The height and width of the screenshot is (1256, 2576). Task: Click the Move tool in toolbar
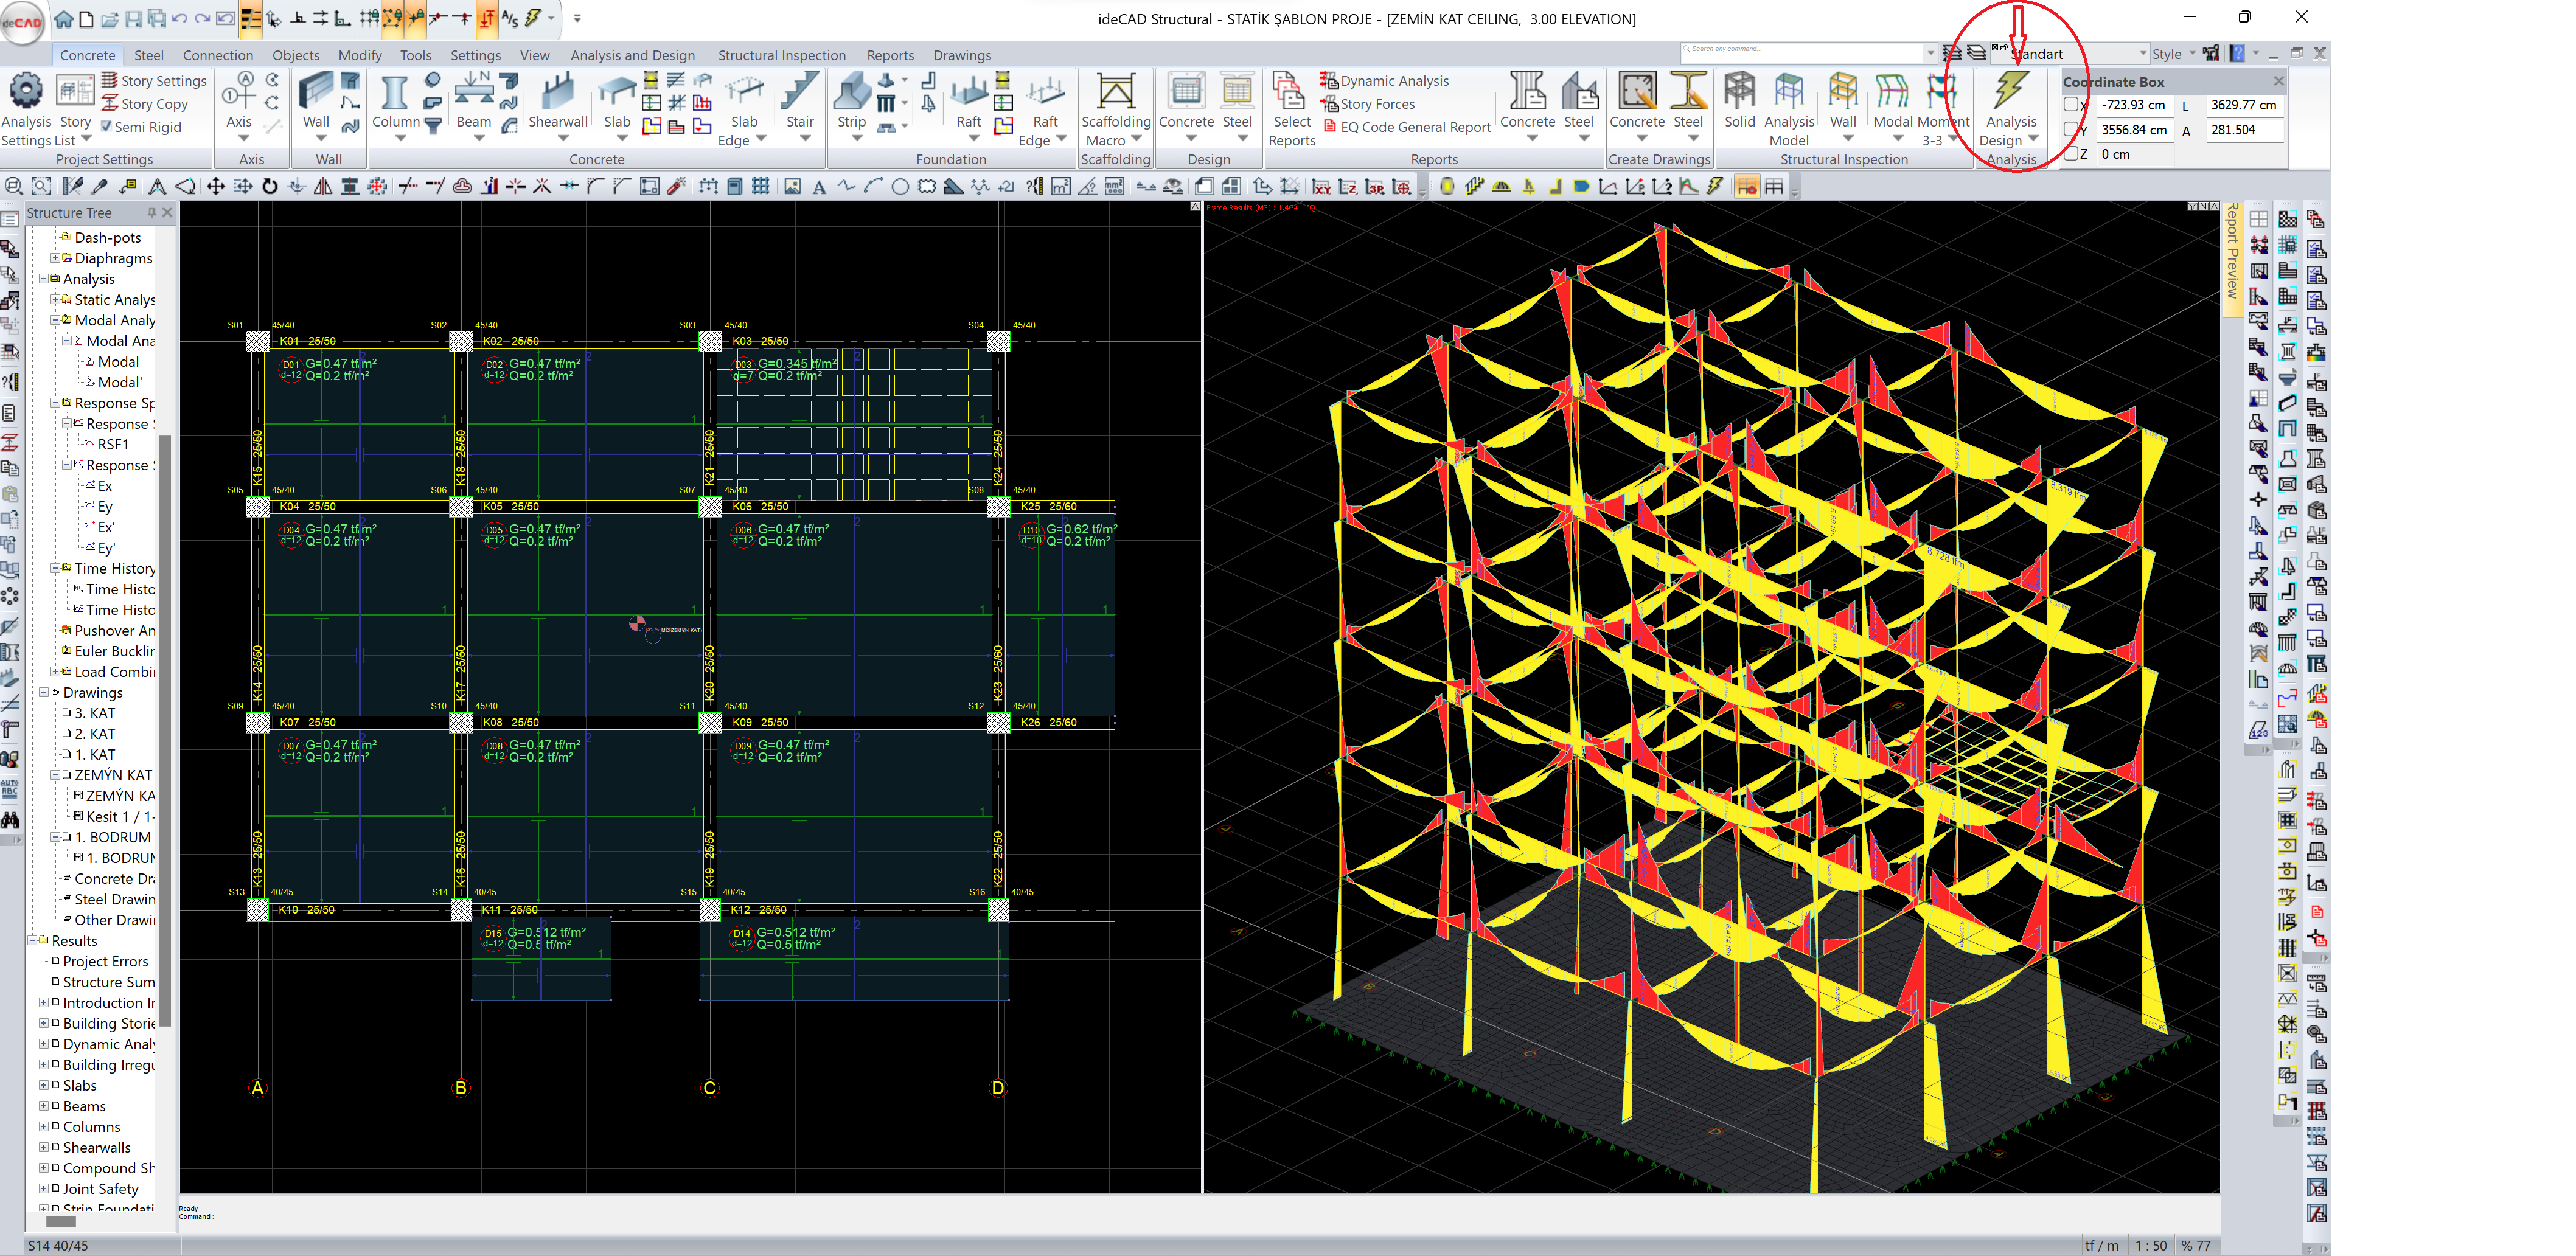coord(216,186)
